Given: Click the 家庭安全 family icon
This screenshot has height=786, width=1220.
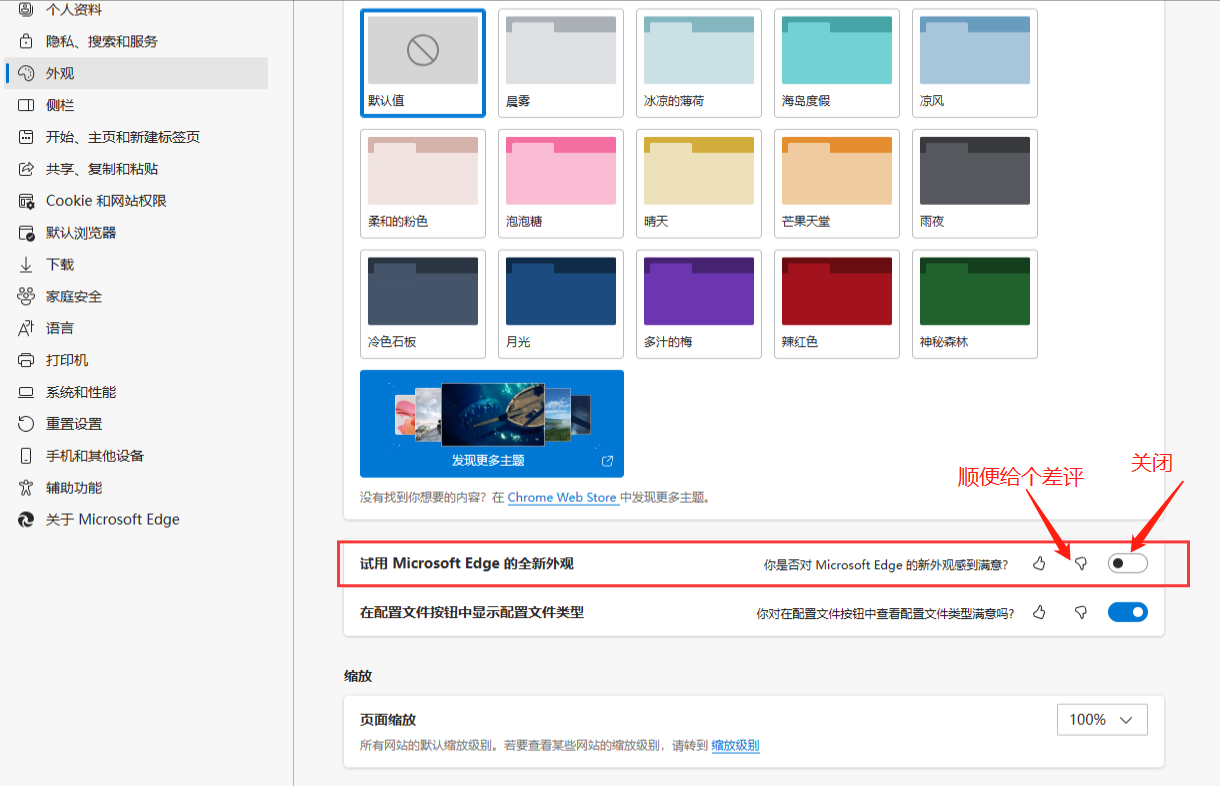Looking at the screenshot, I should [x=26, y=297].
